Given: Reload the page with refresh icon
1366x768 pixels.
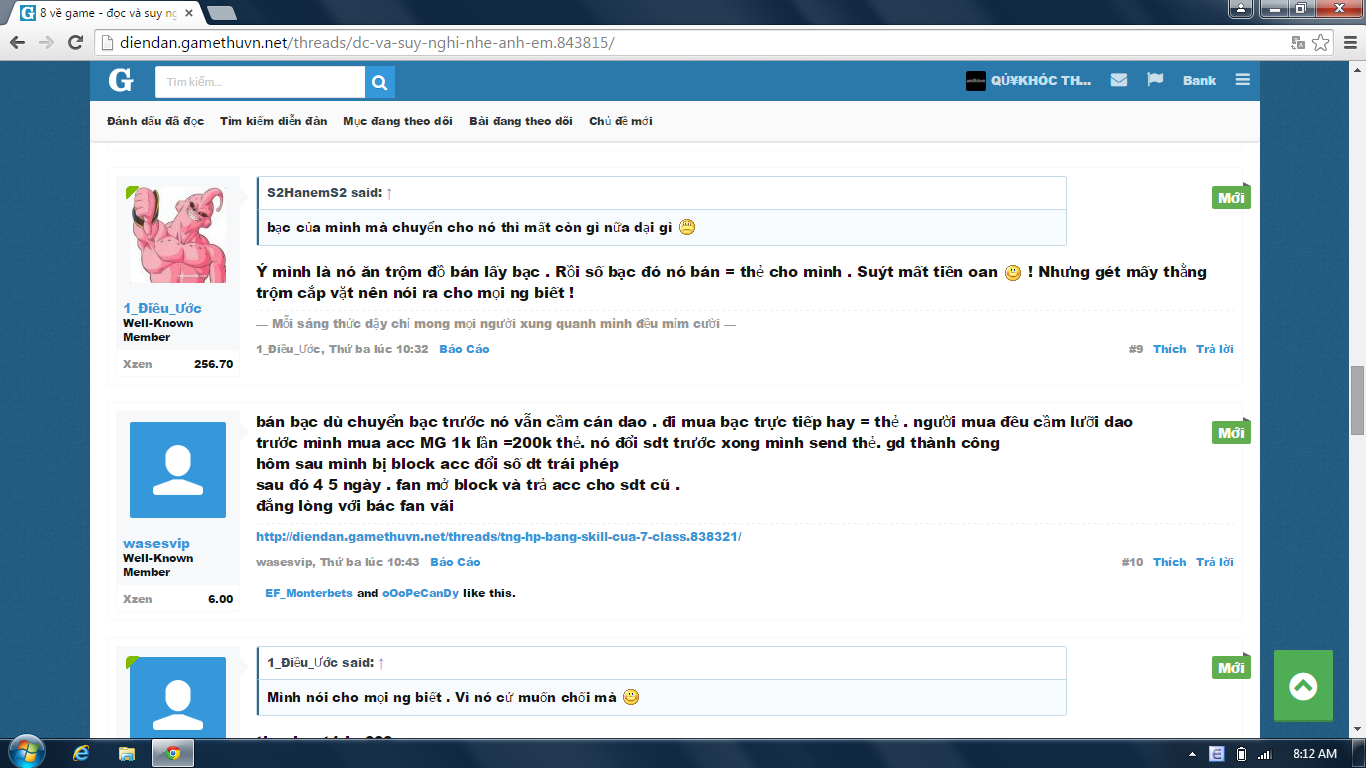Looking at the screenshot, I should pos(75,42).
